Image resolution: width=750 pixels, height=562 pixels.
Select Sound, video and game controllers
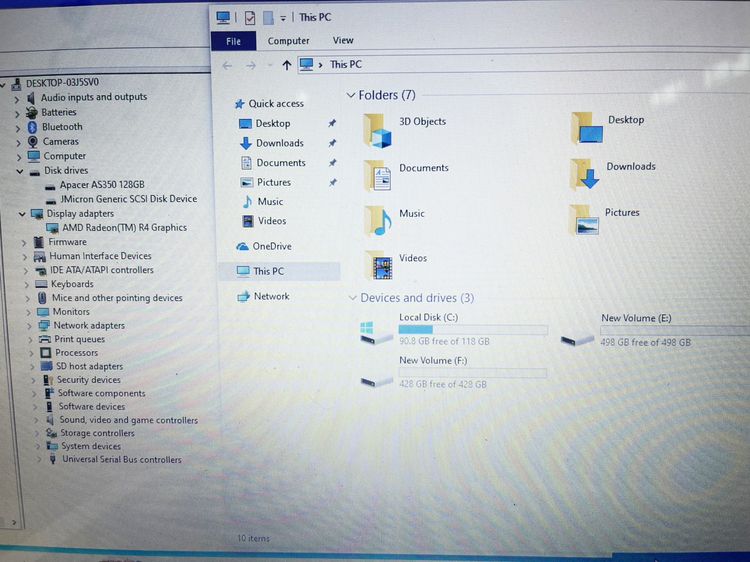[x=128, y=420]
